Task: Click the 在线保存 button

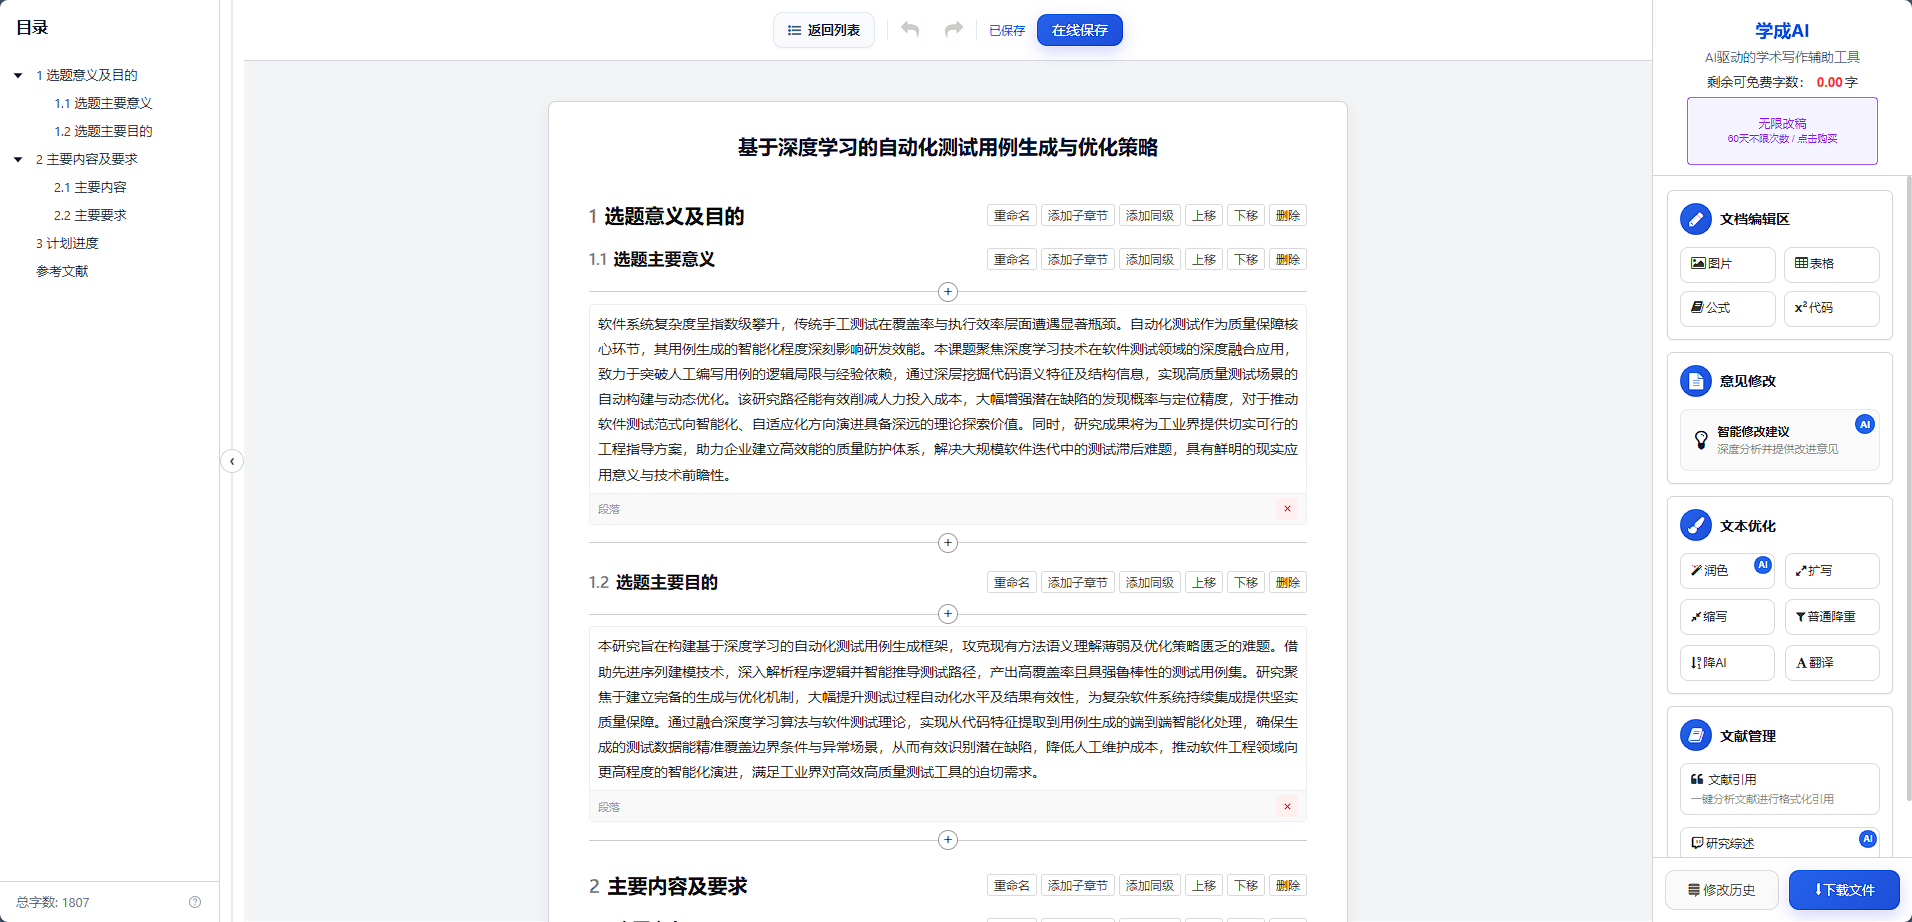Action: pyautogui.click(x=1080, y=30)
